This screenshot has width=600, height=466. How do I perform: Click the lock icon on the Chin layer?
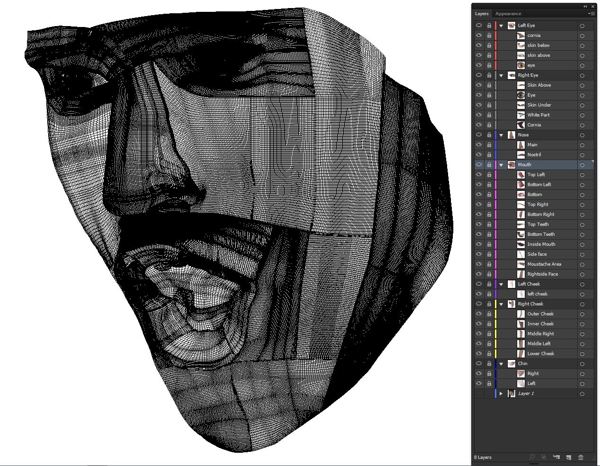point(489,364)
